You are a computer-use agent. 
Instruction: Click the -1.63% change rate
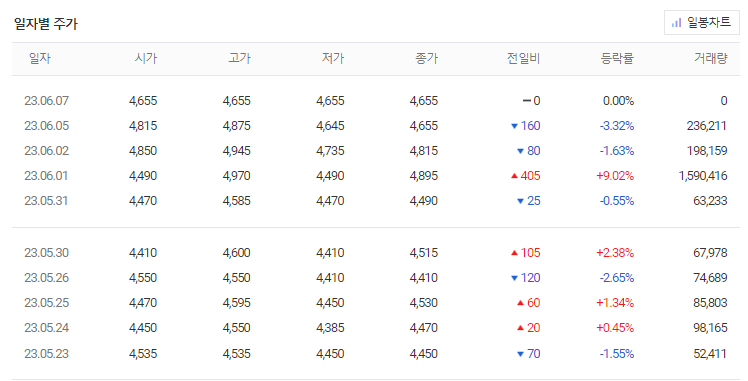[617, 151]
